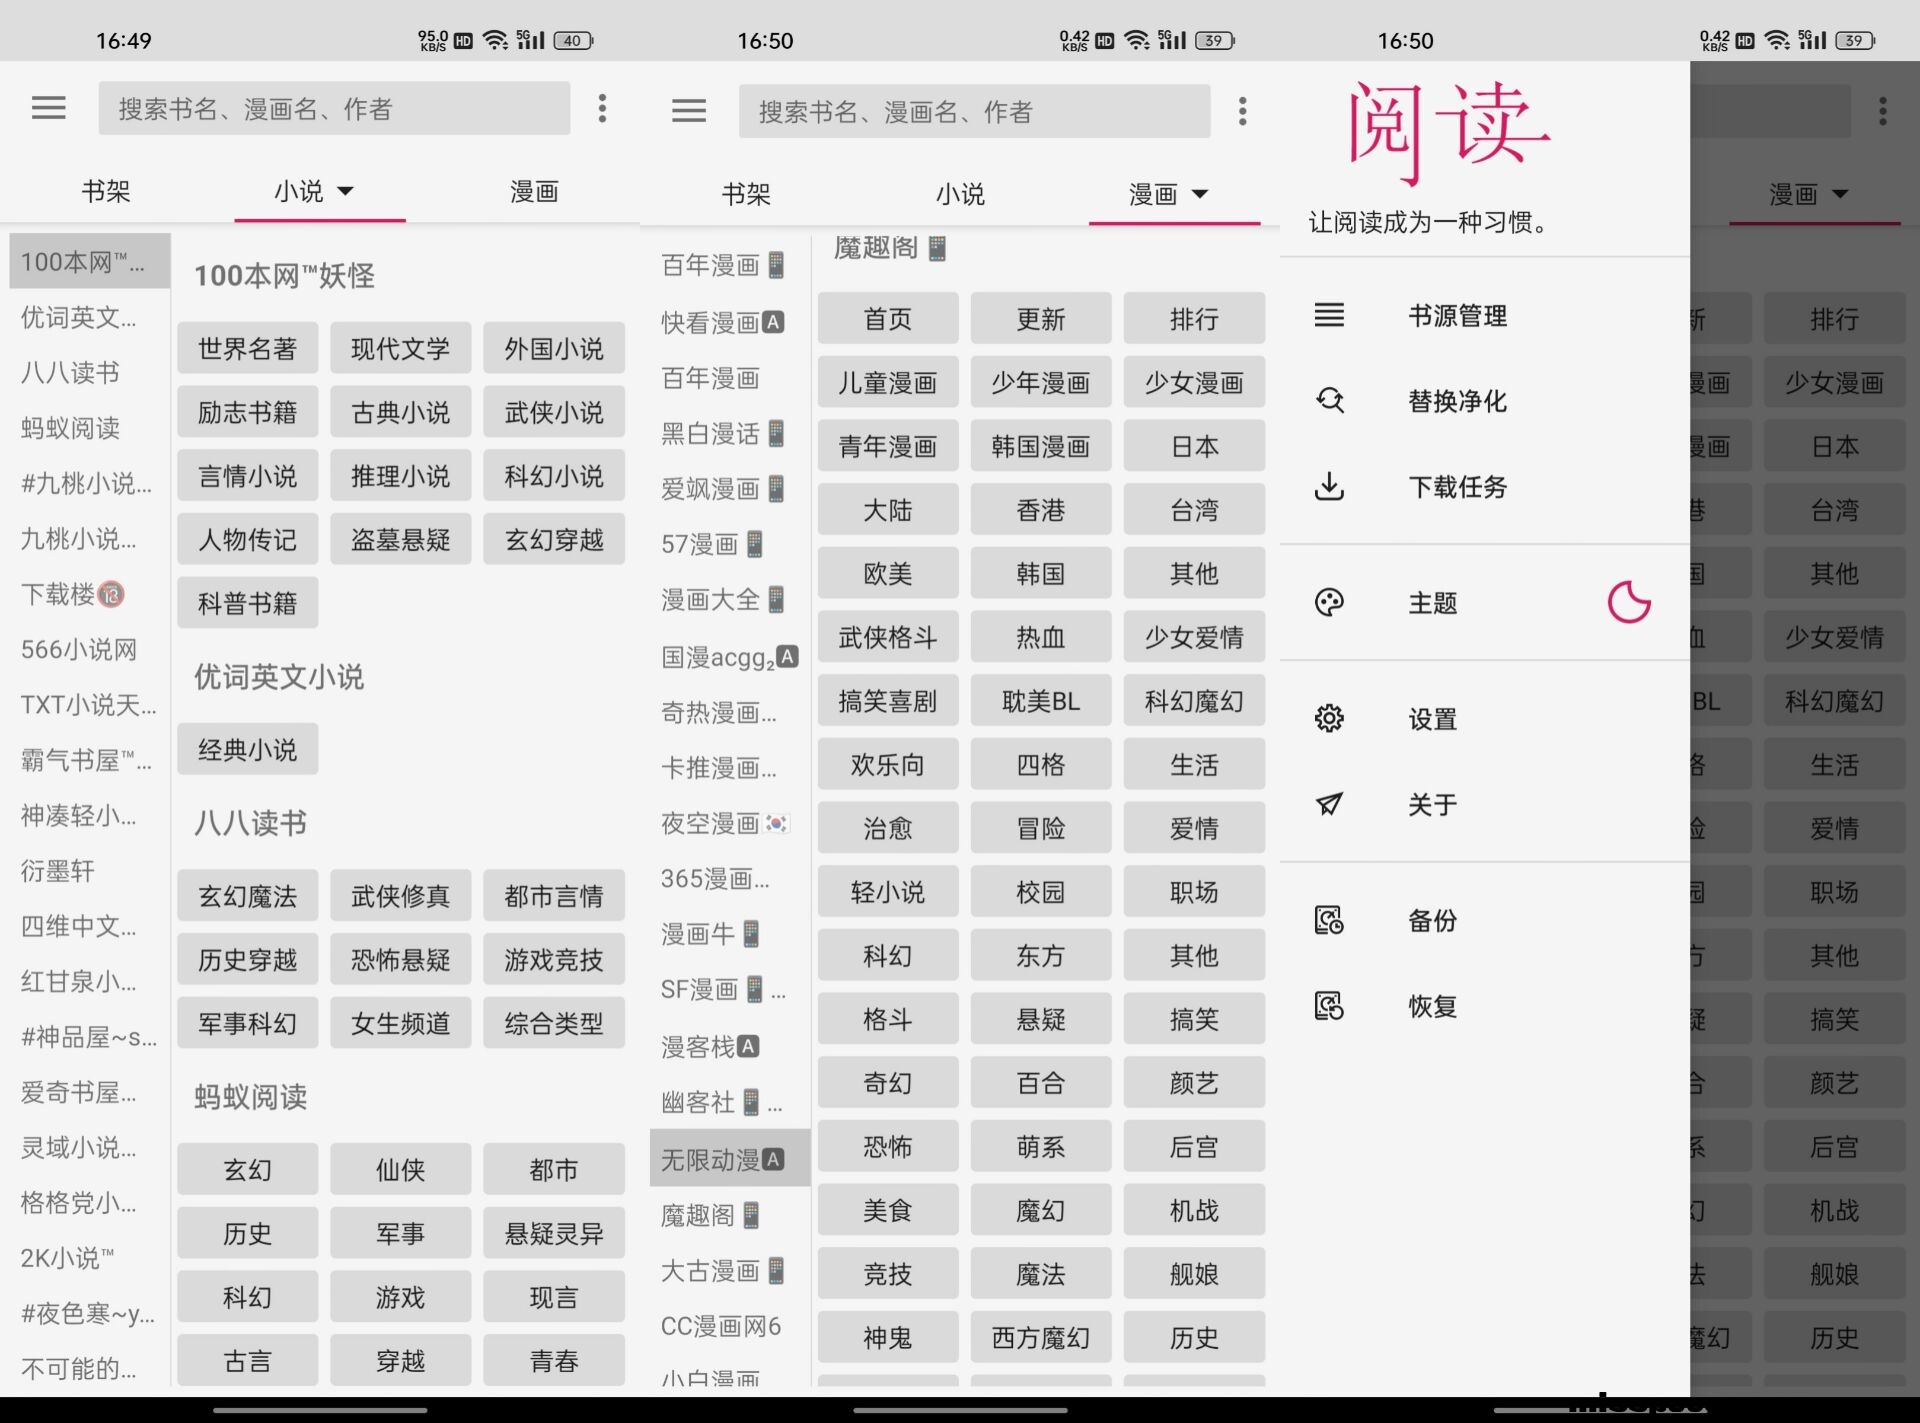Focus the search field in left screen
Viewport: 1920px width, 1423px height.
pyautogui.click(x=334, y=108)
